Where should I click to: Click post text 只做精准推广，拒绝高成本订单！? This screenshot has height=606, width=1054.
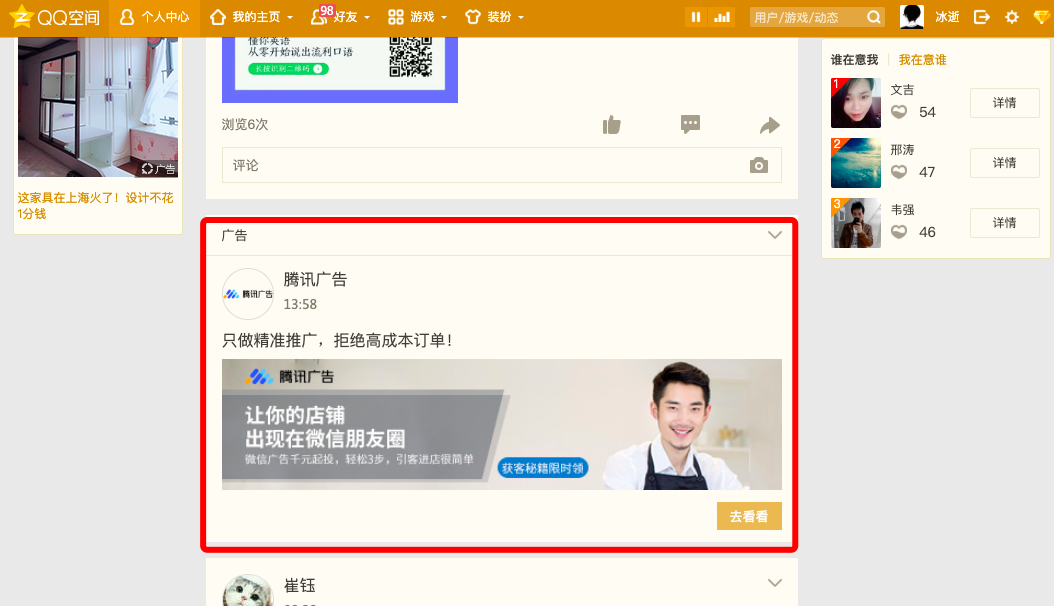coord(338,341)
